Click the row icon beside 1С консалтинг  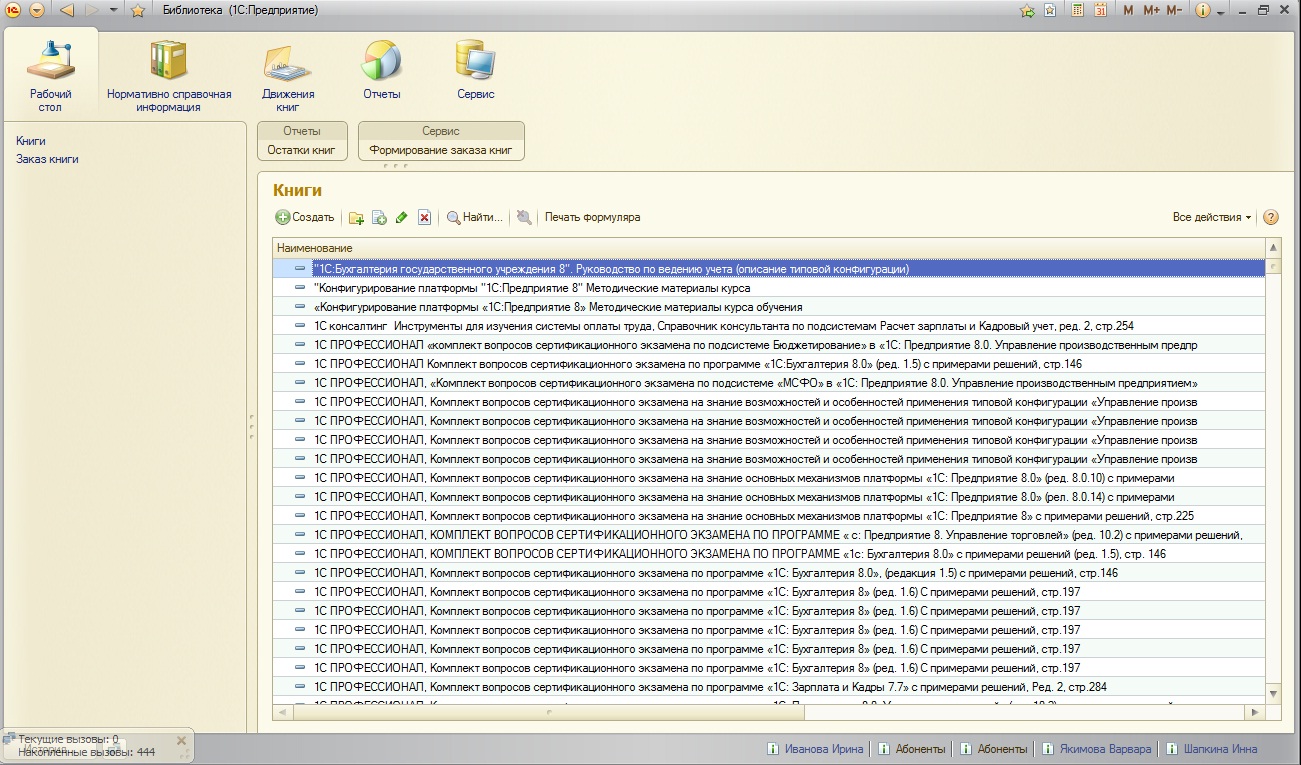pos(300,326)
